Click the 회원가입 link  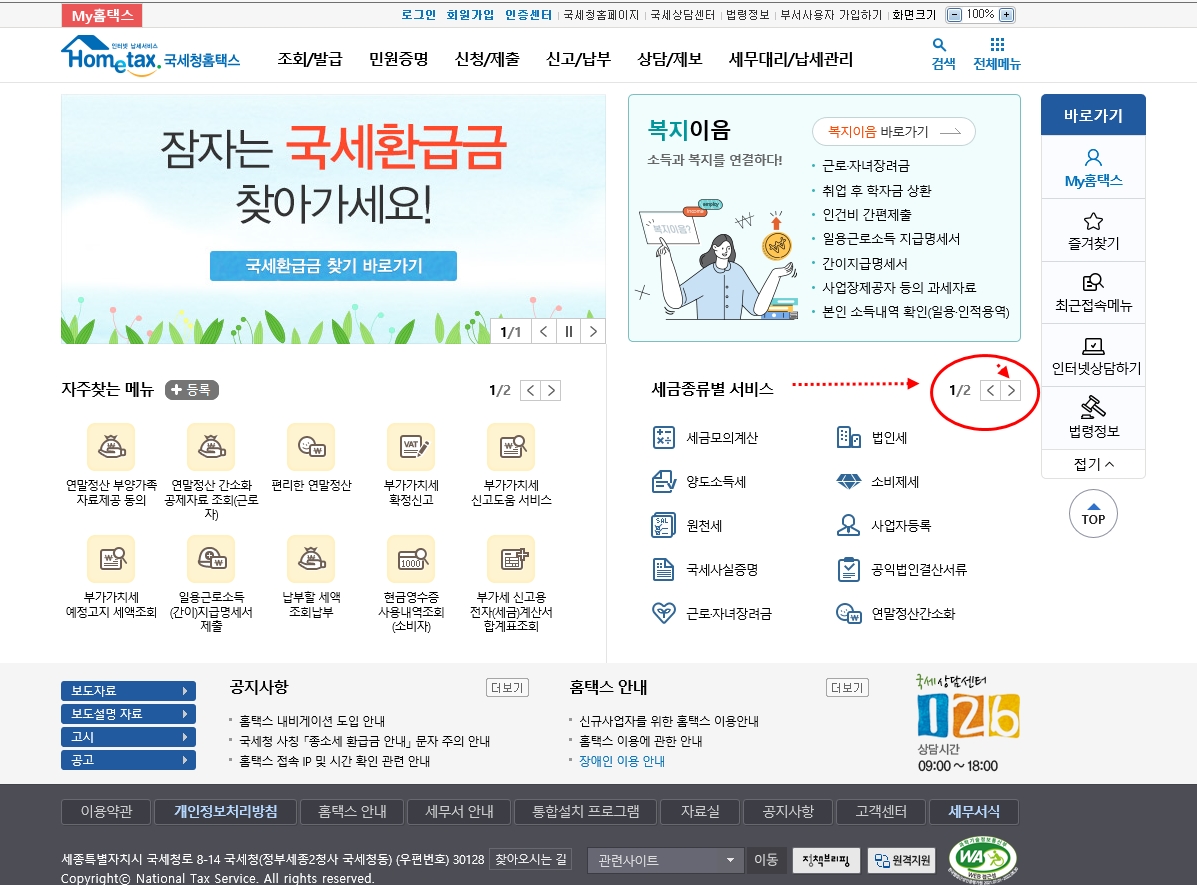(470, 15)
